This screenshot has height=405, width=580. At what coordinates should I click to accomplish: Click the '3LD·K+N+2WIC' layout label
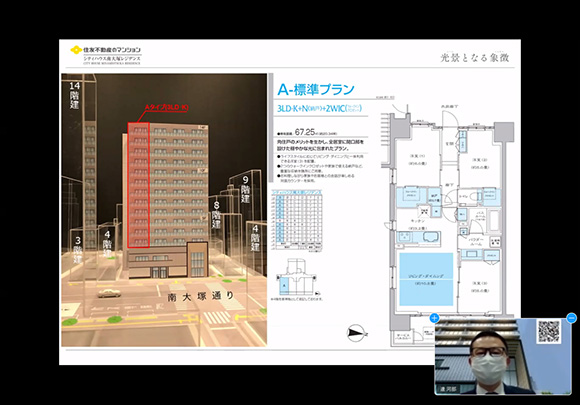pyautogui.click(x=320, y=108)
